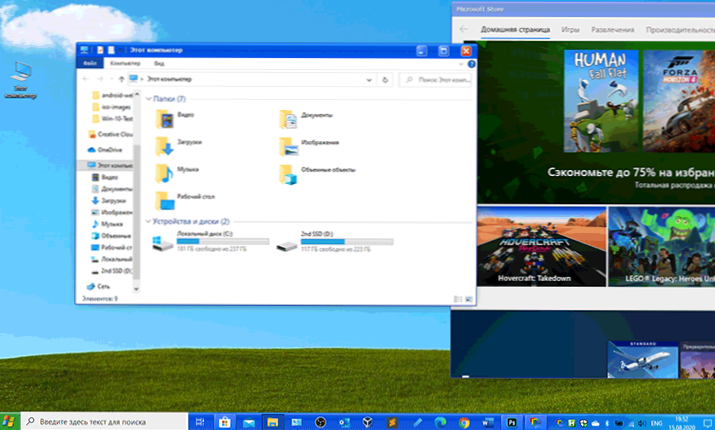Image resolution: width=715 pixels, height=430 pixels.
Task: Open the Документы folder
Action: click(306, 119)
